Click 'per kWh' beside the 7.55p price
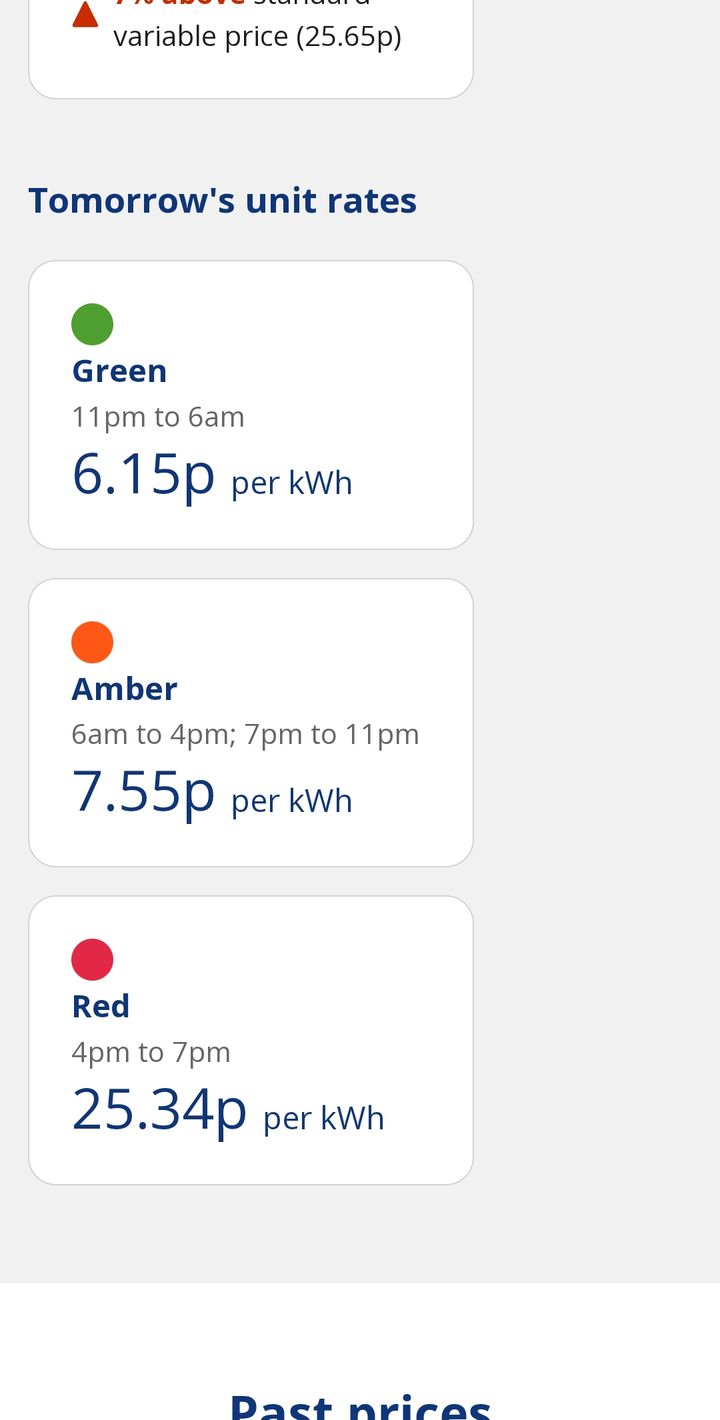The width and height of the screenshot is (720, 1420). [292, 801]
